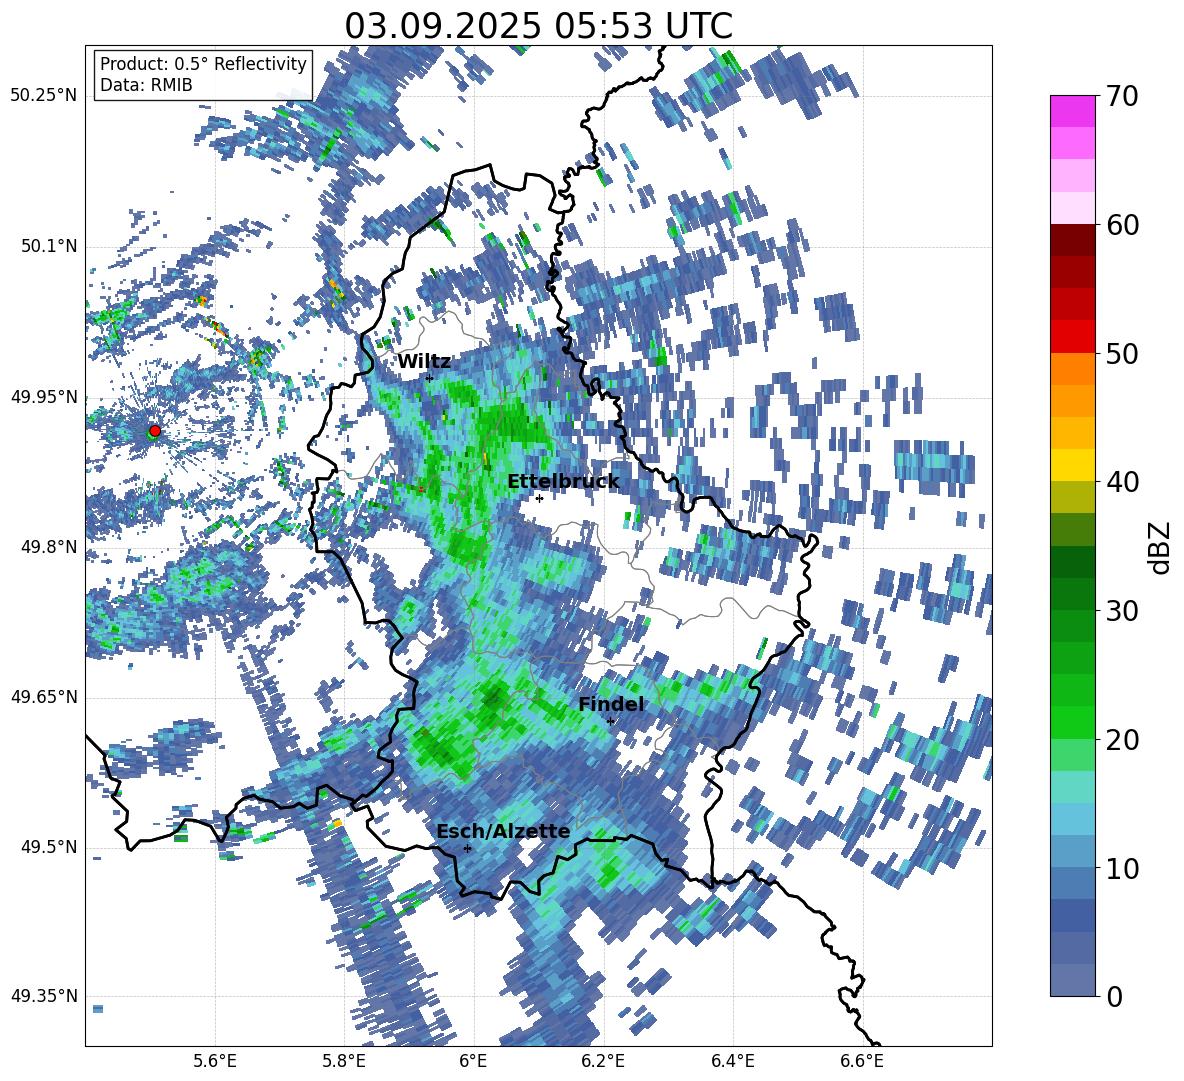1184x1081 pixels.
Task: Click the title timestamp 03.09.2025 05:53 UTC
Action: point(538,26)
